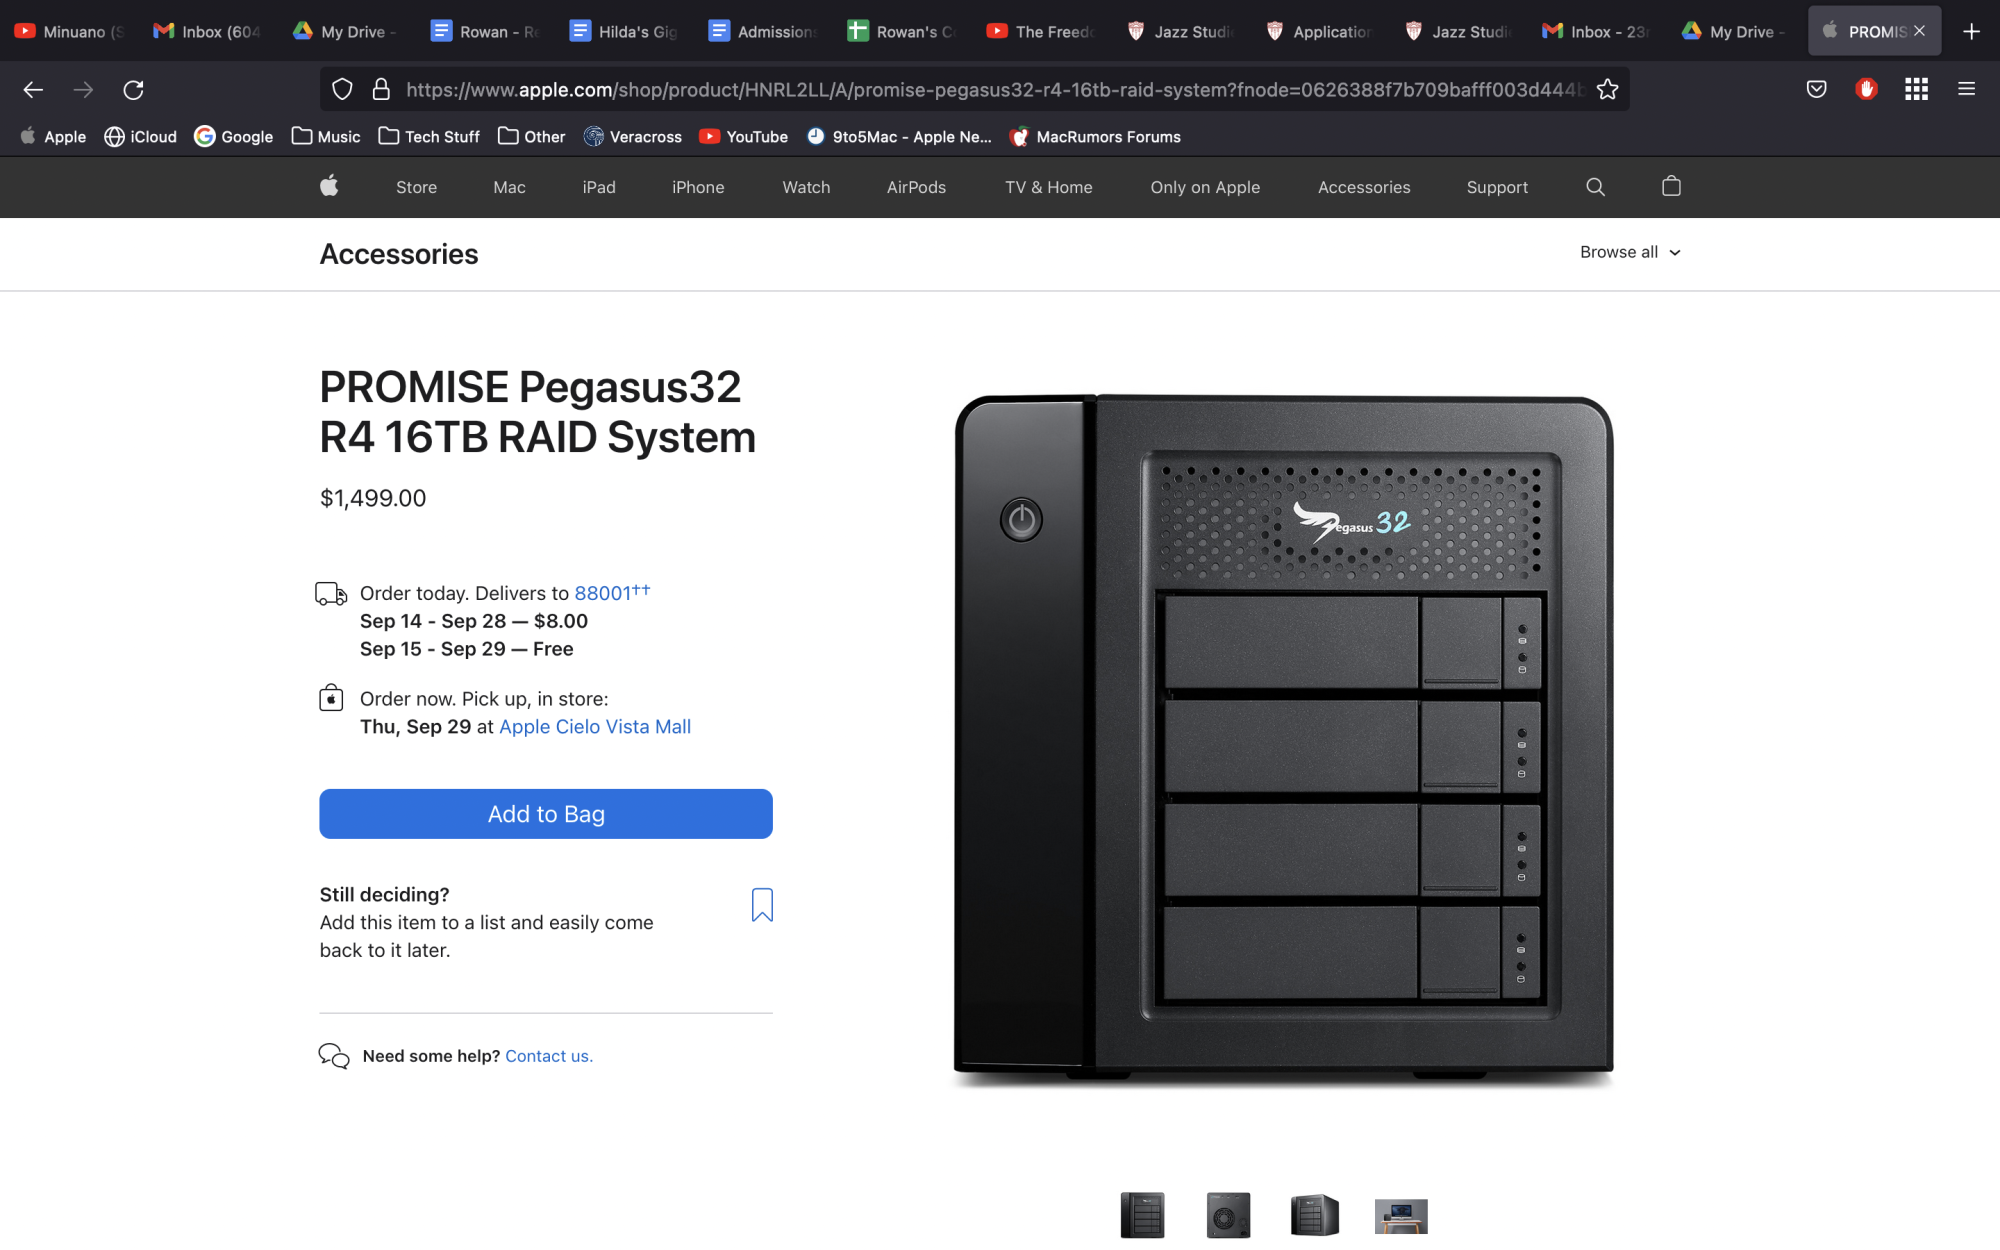This screenshot has height=1250, width=2000.
Task: Open the search icon in Apple nav
Action: [x=1595, y=187]
